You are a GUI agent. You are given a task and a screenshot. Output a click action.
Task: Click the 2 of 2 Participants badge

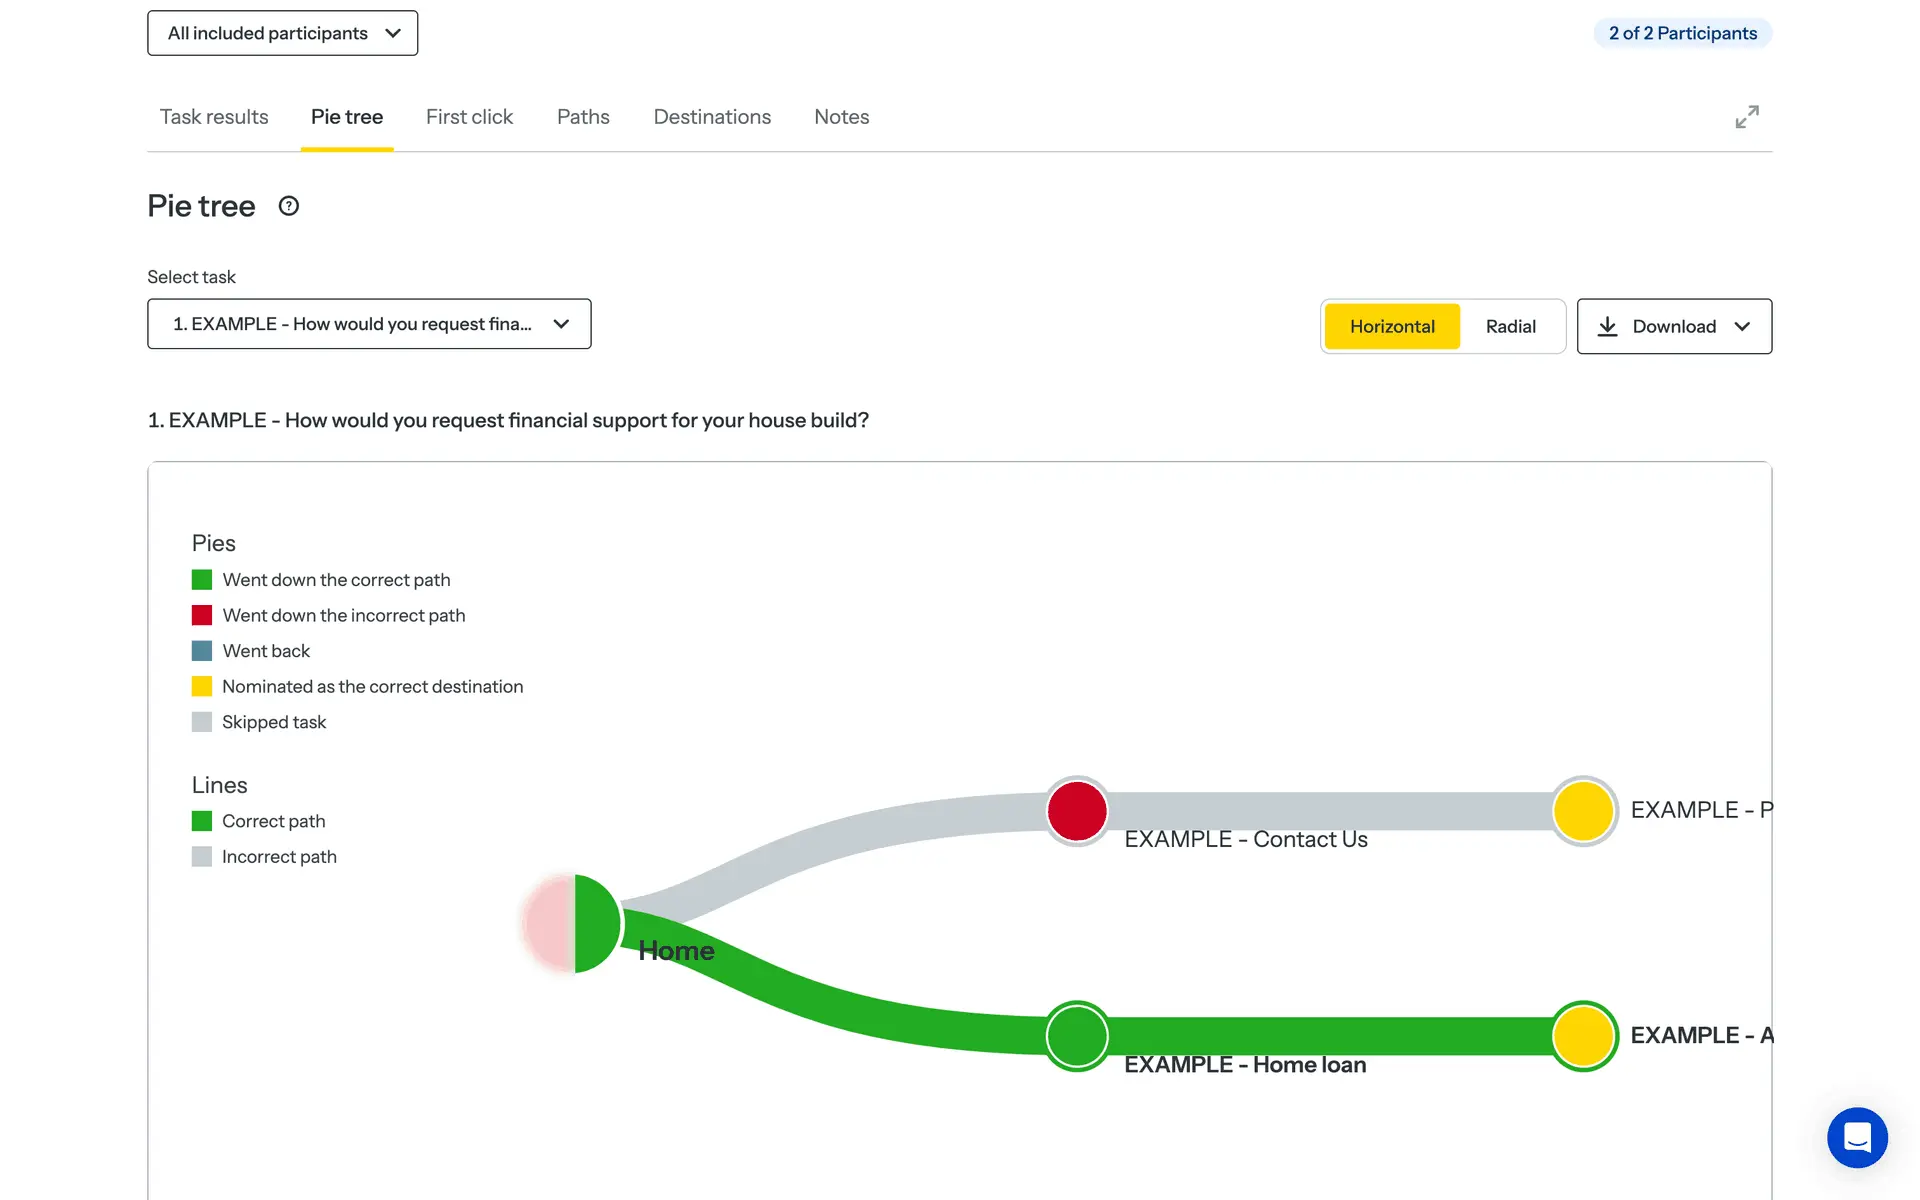pos(1682,33)
